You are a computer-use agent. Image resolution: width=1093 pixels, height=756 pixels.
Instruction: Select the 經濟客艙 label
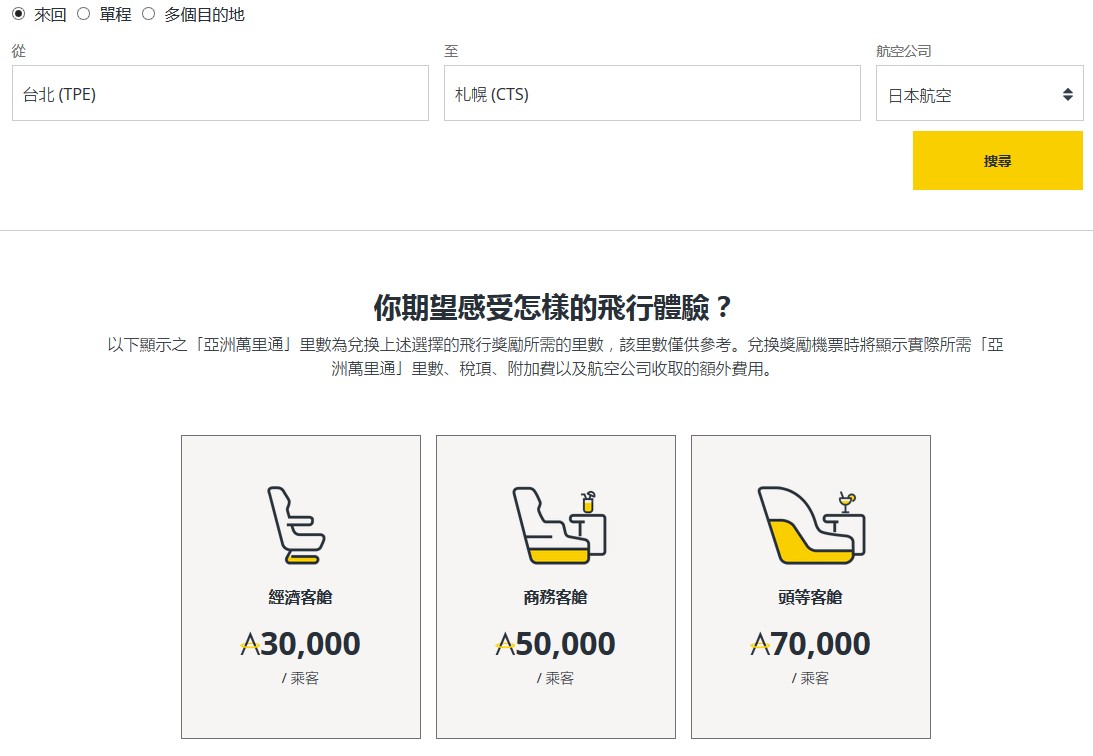tap(300, 597)
